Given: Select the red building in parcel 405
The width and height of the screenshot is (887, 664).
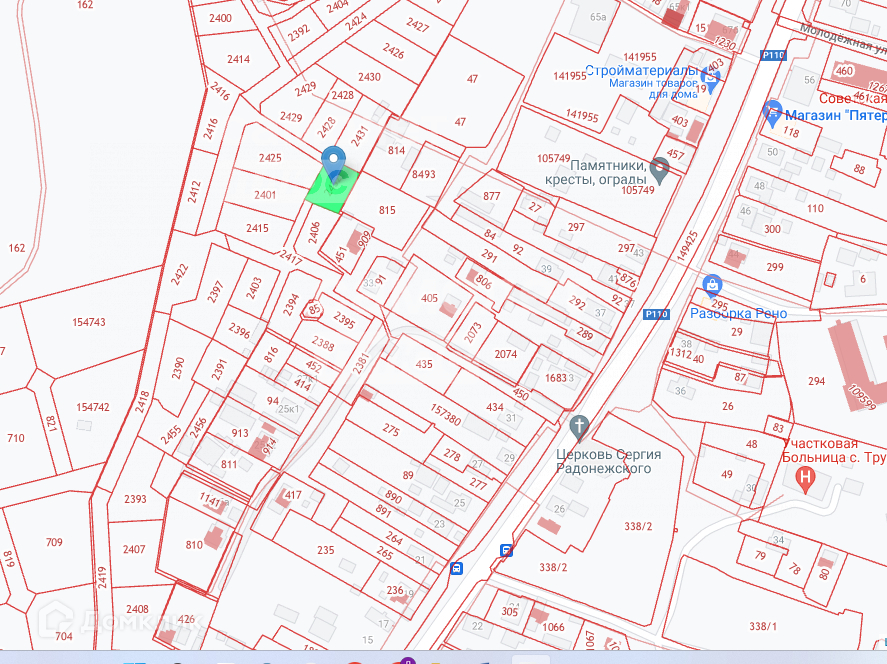Looking at the screenshot, I should click(x=447, y=309).
